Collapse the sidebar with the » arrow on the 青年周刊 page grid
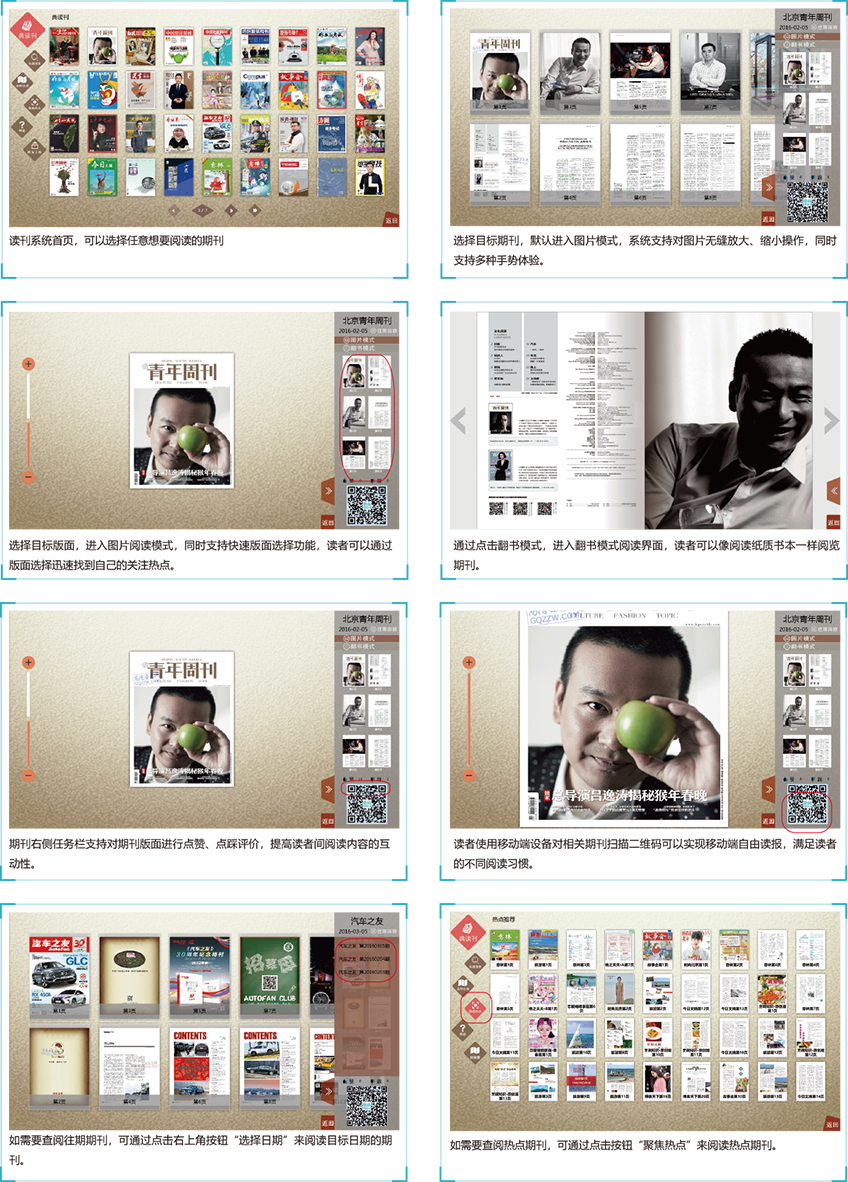The height and width of the screenshot is (1182, 848). coord(769,188)
